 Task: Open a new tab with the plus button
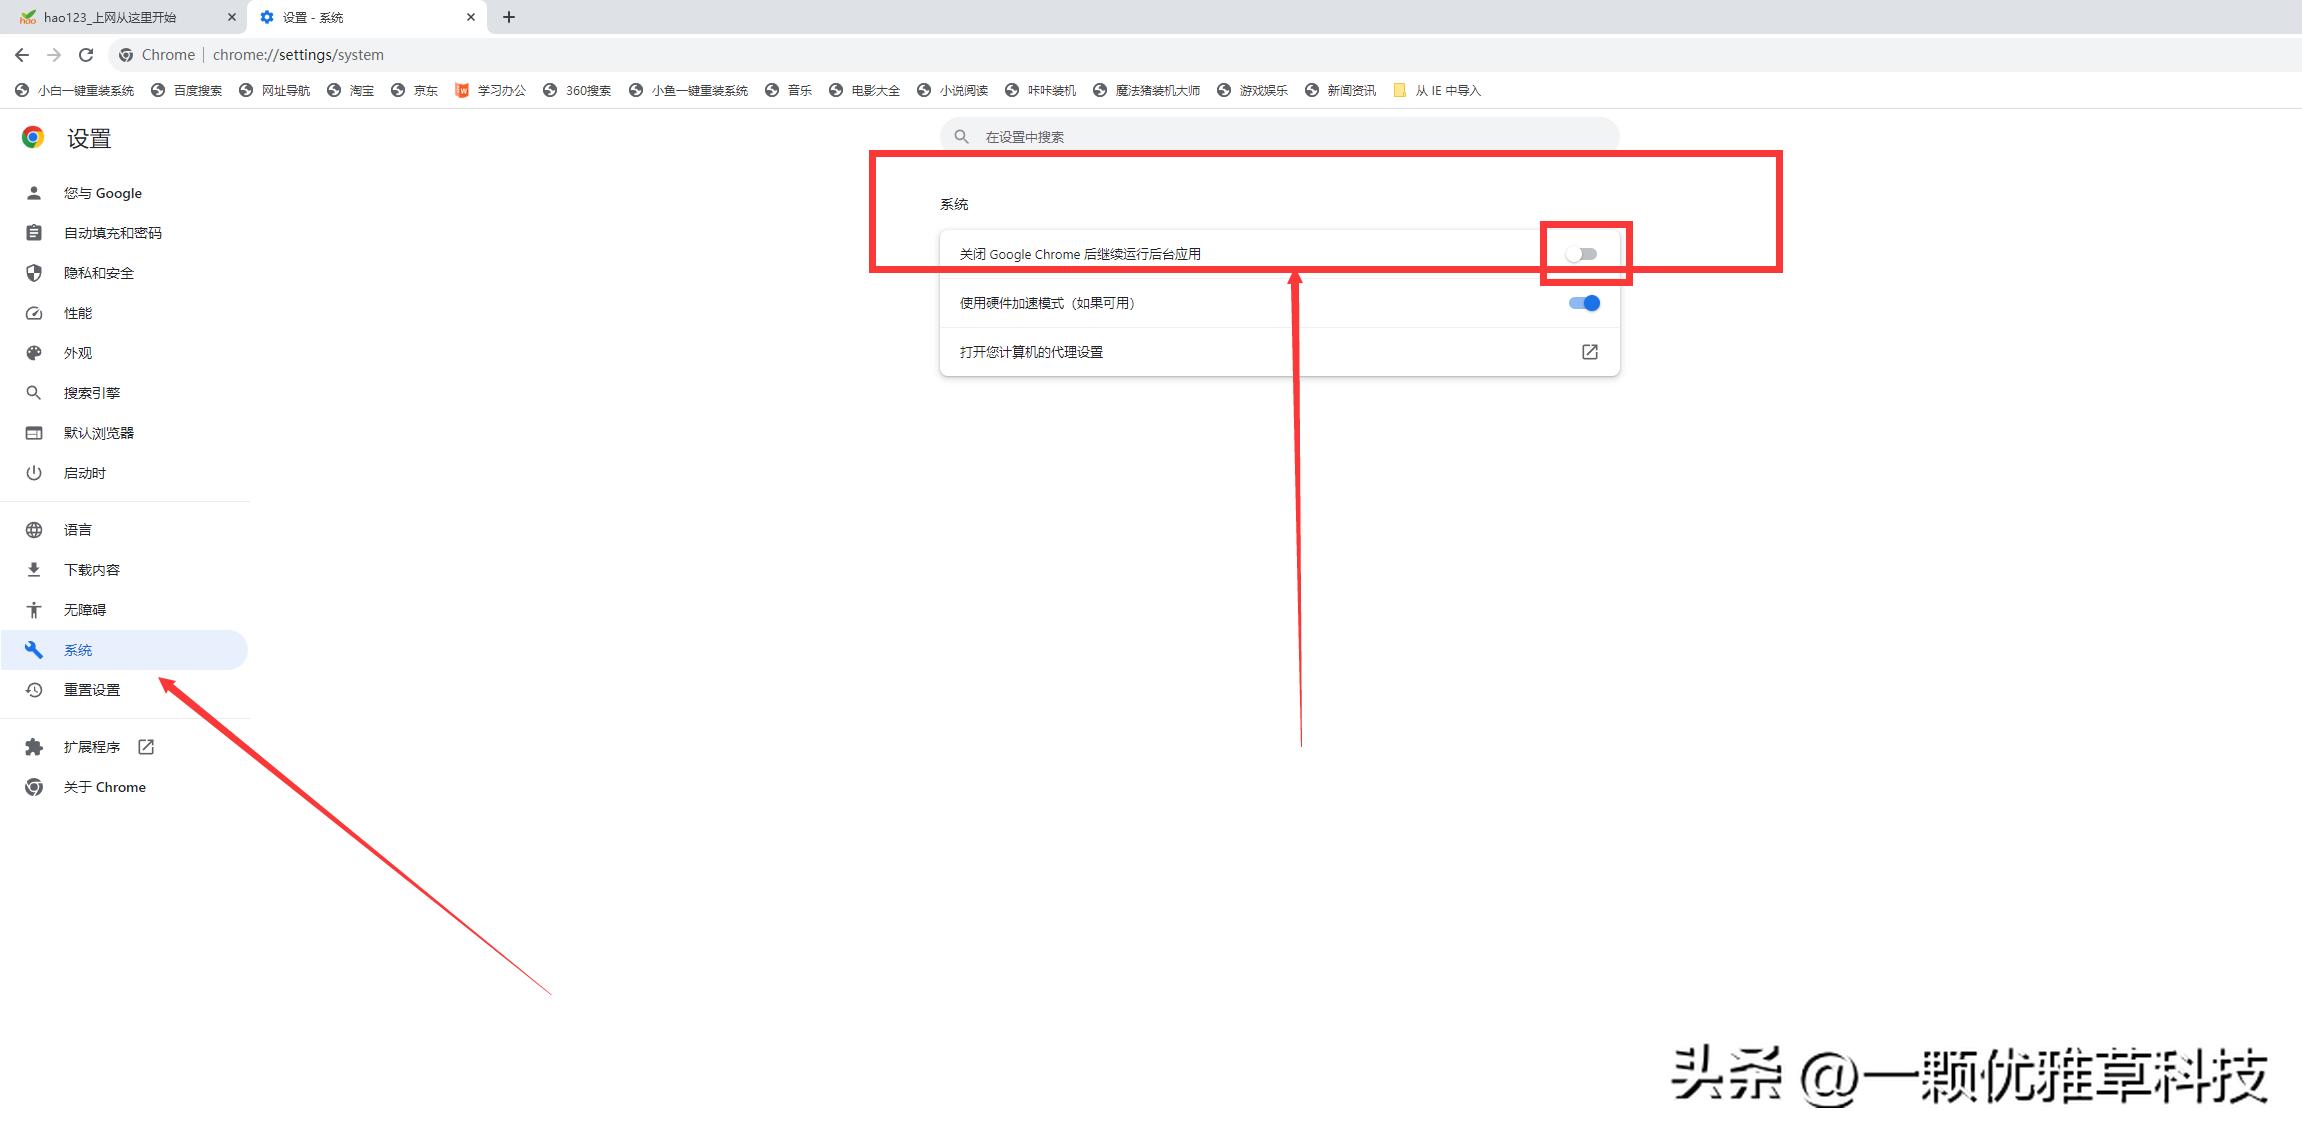(510, 17)
